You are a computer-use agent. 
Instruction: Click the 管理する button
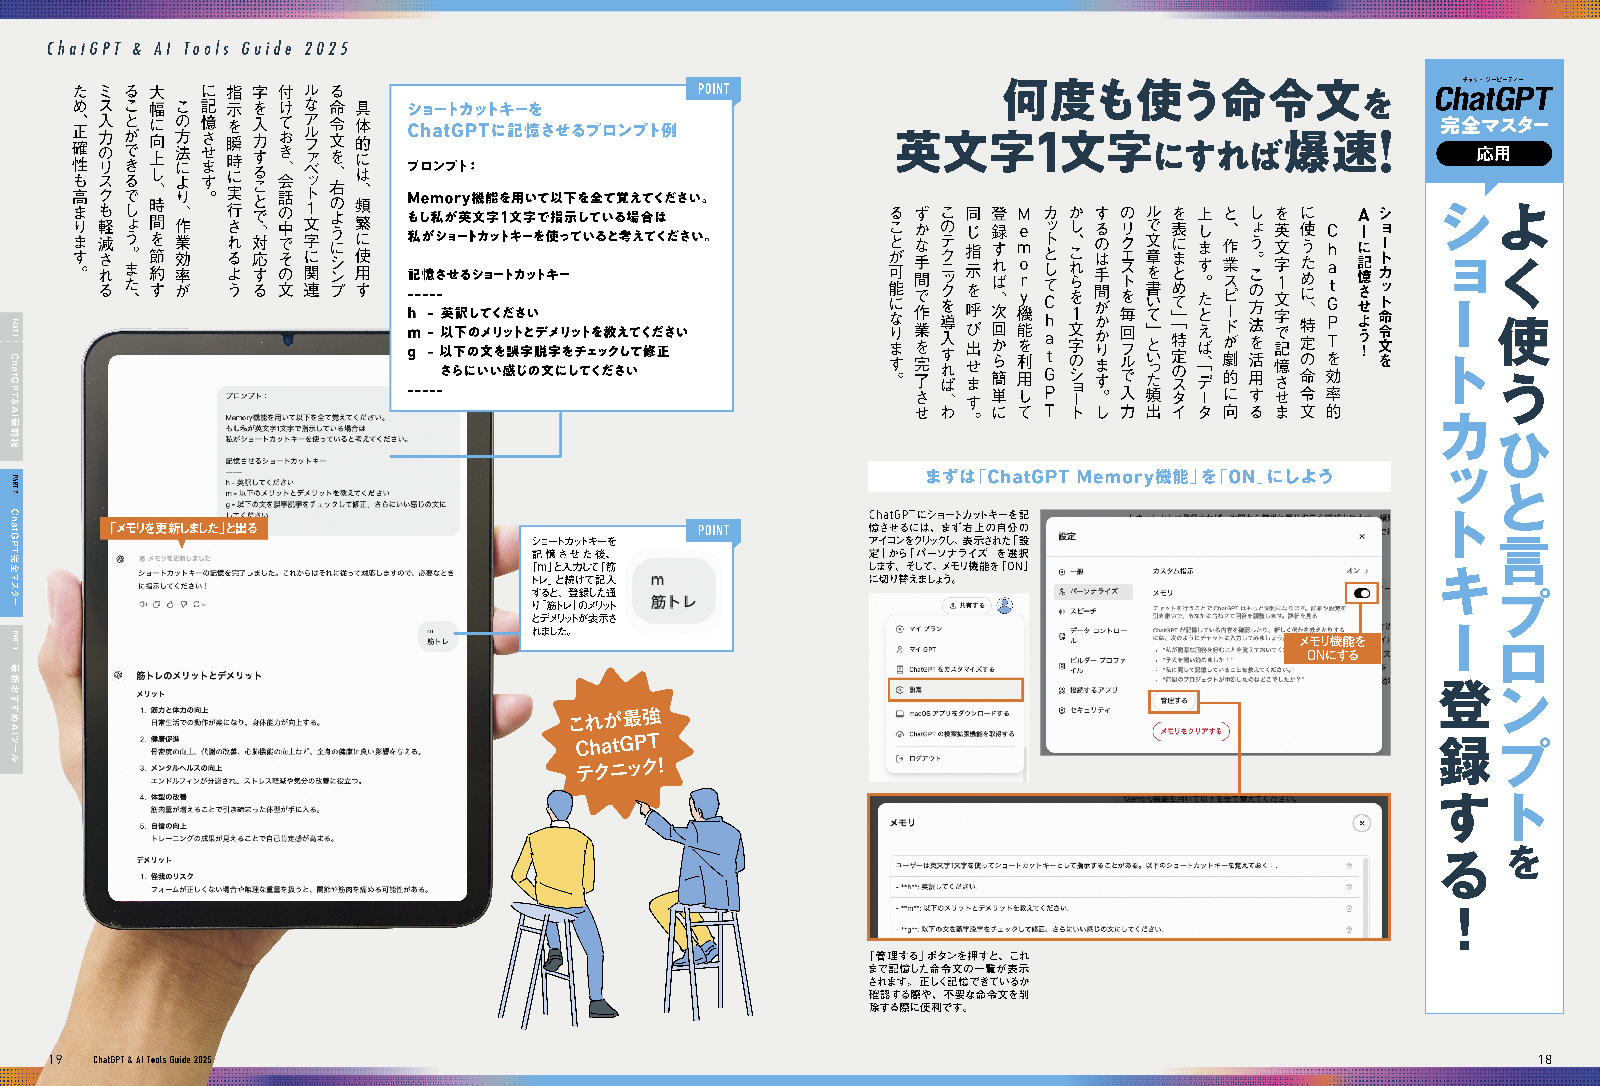pos(1174,701)
